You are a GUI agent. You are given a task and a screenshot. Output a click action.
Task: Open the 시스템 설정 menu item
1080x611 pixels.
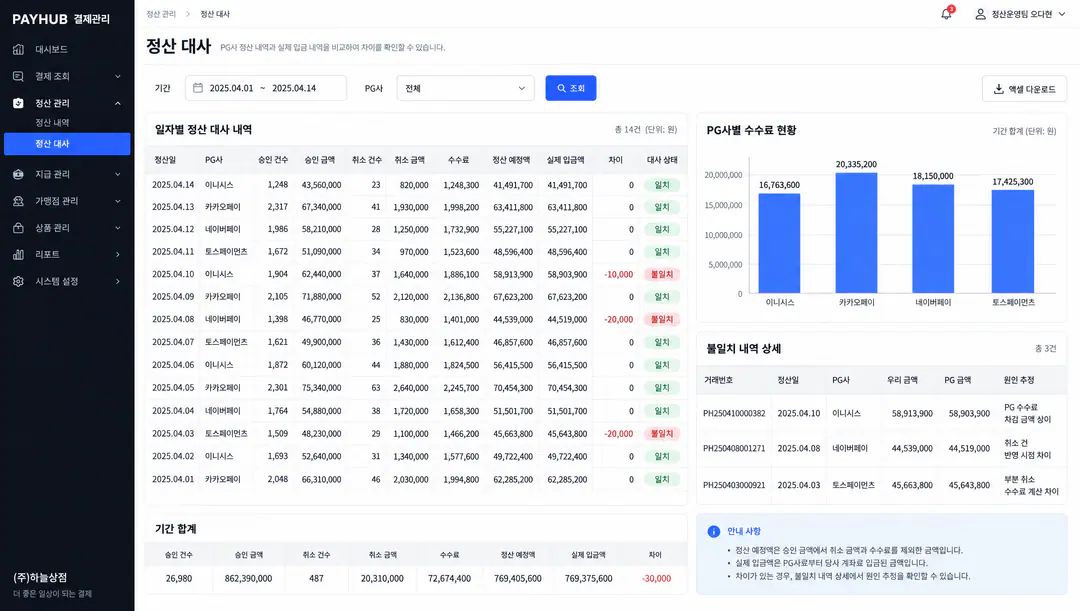tap(67, 282)
